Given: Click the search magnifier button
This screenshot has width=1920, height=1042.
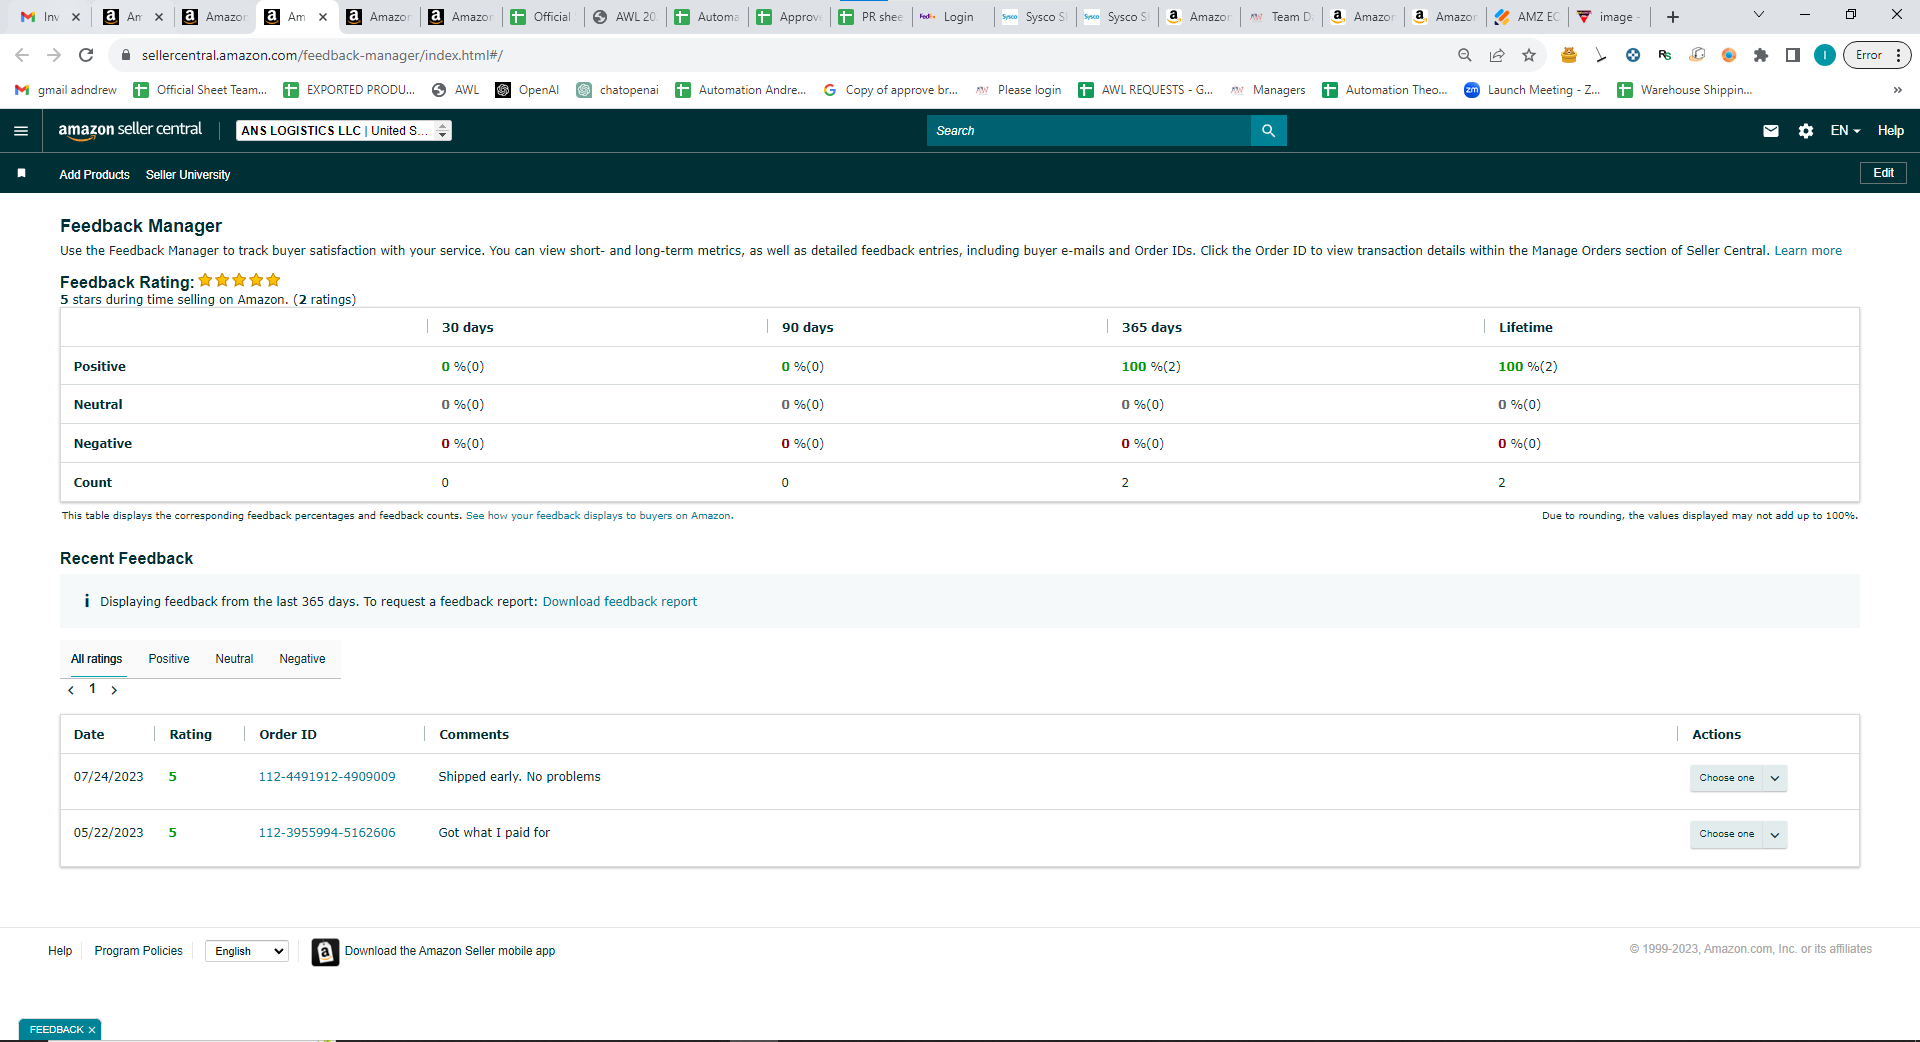Looking at the screenshot, I should click(x=1268, y=131).
